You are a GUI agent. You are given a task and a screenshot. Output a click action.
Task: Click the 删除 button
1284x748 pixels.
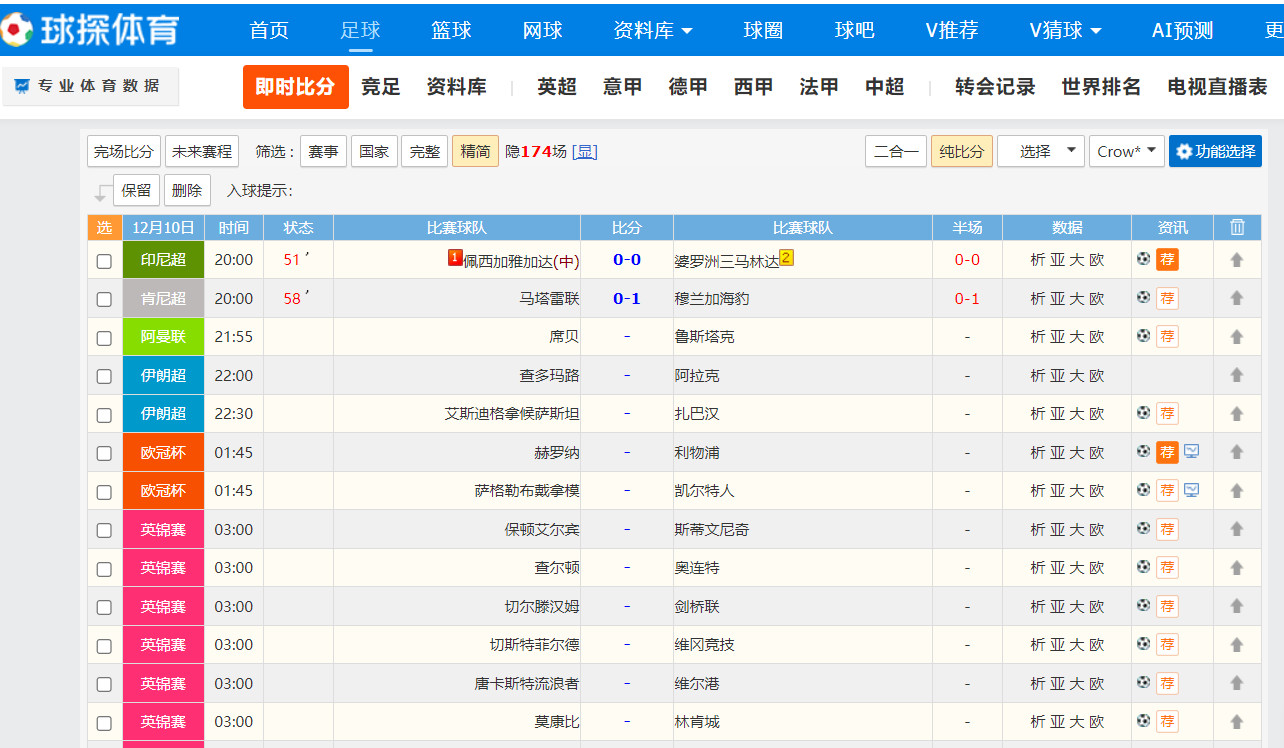187,190
